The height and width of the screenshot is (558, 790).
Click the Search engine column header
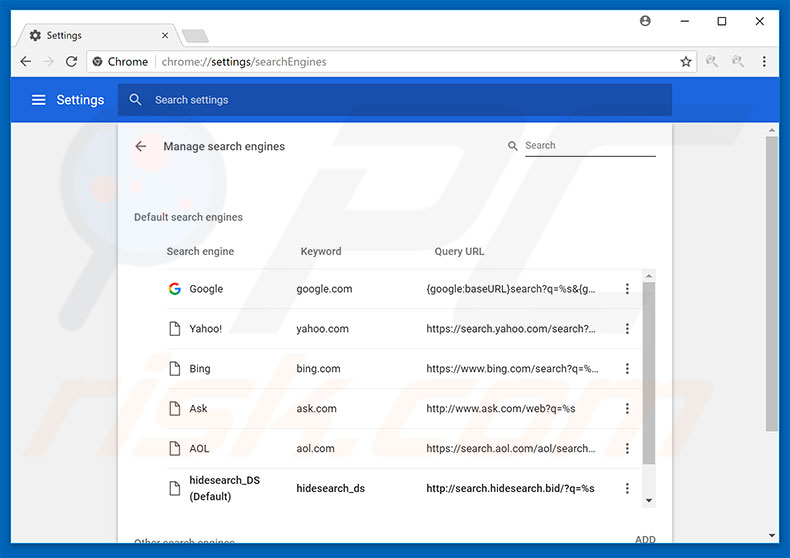(x=201, y=251)
